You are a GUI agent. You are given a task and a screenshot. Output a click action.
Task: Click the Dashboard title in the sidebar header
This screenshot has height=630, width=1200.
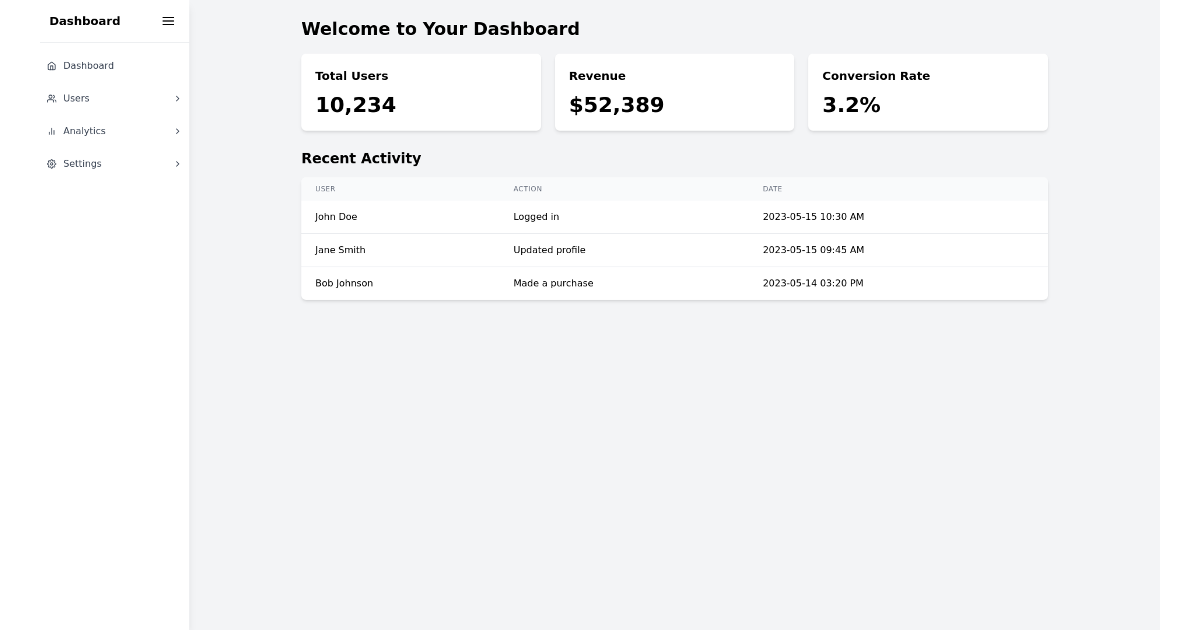tap(84, 21)
